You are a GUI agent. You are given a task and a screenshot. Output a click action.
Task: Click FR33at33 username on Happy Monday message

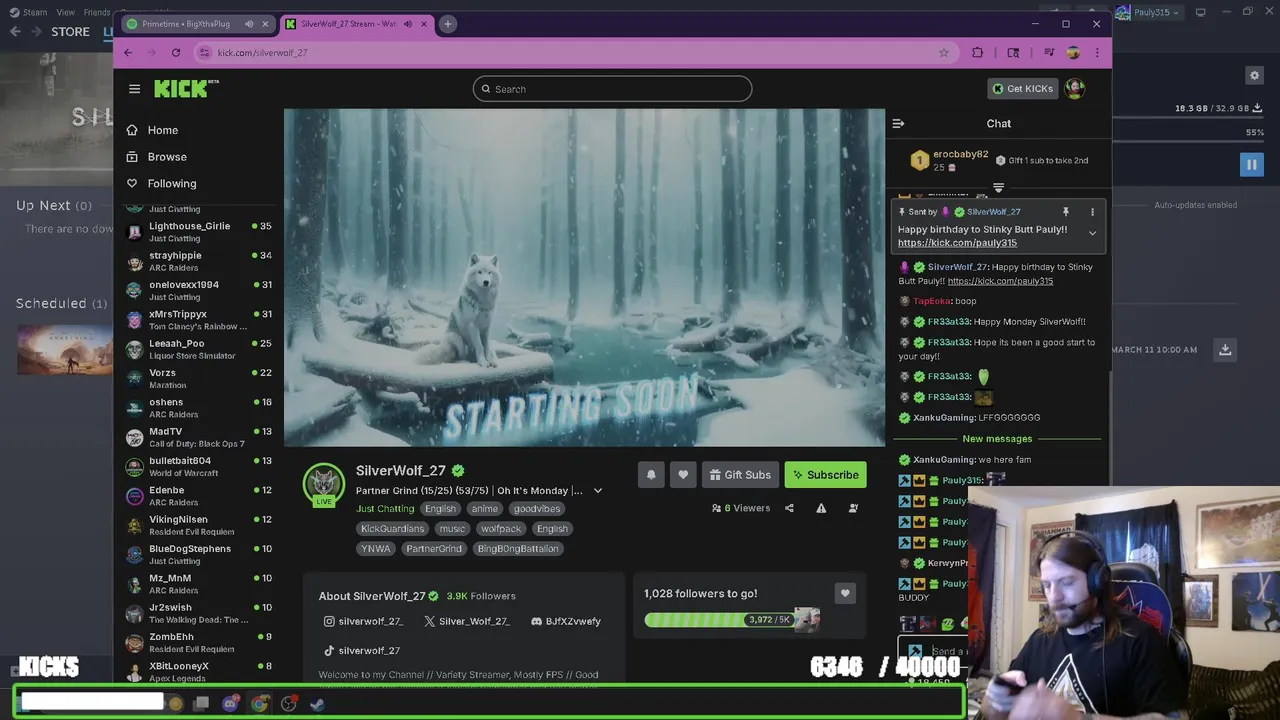[x=949, y=322]
